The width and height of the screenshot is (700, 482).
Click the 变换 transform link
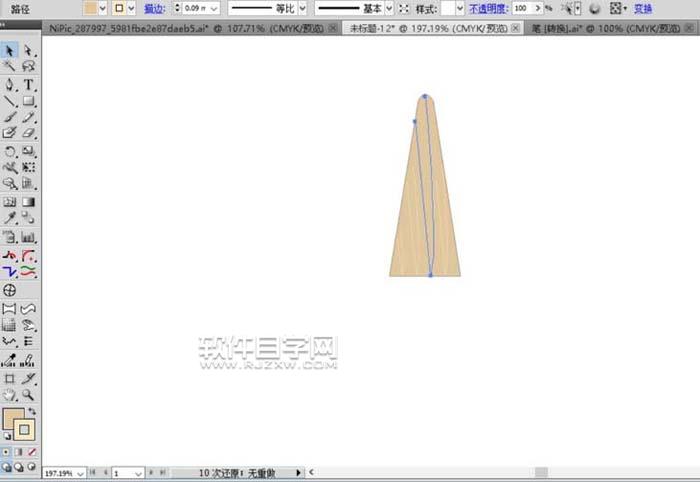point(643,8)
